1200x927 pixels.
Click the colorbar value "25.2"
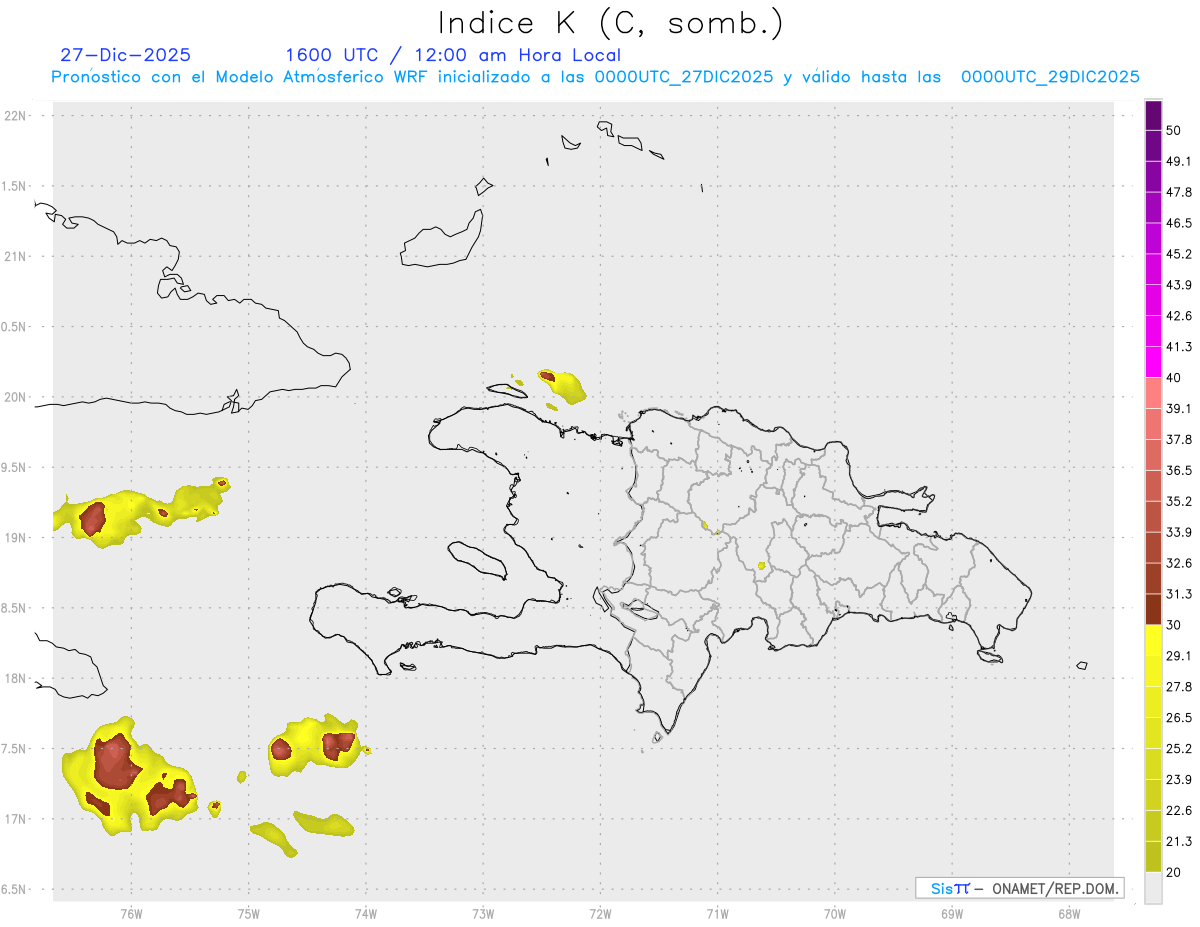pos(1179,748)
